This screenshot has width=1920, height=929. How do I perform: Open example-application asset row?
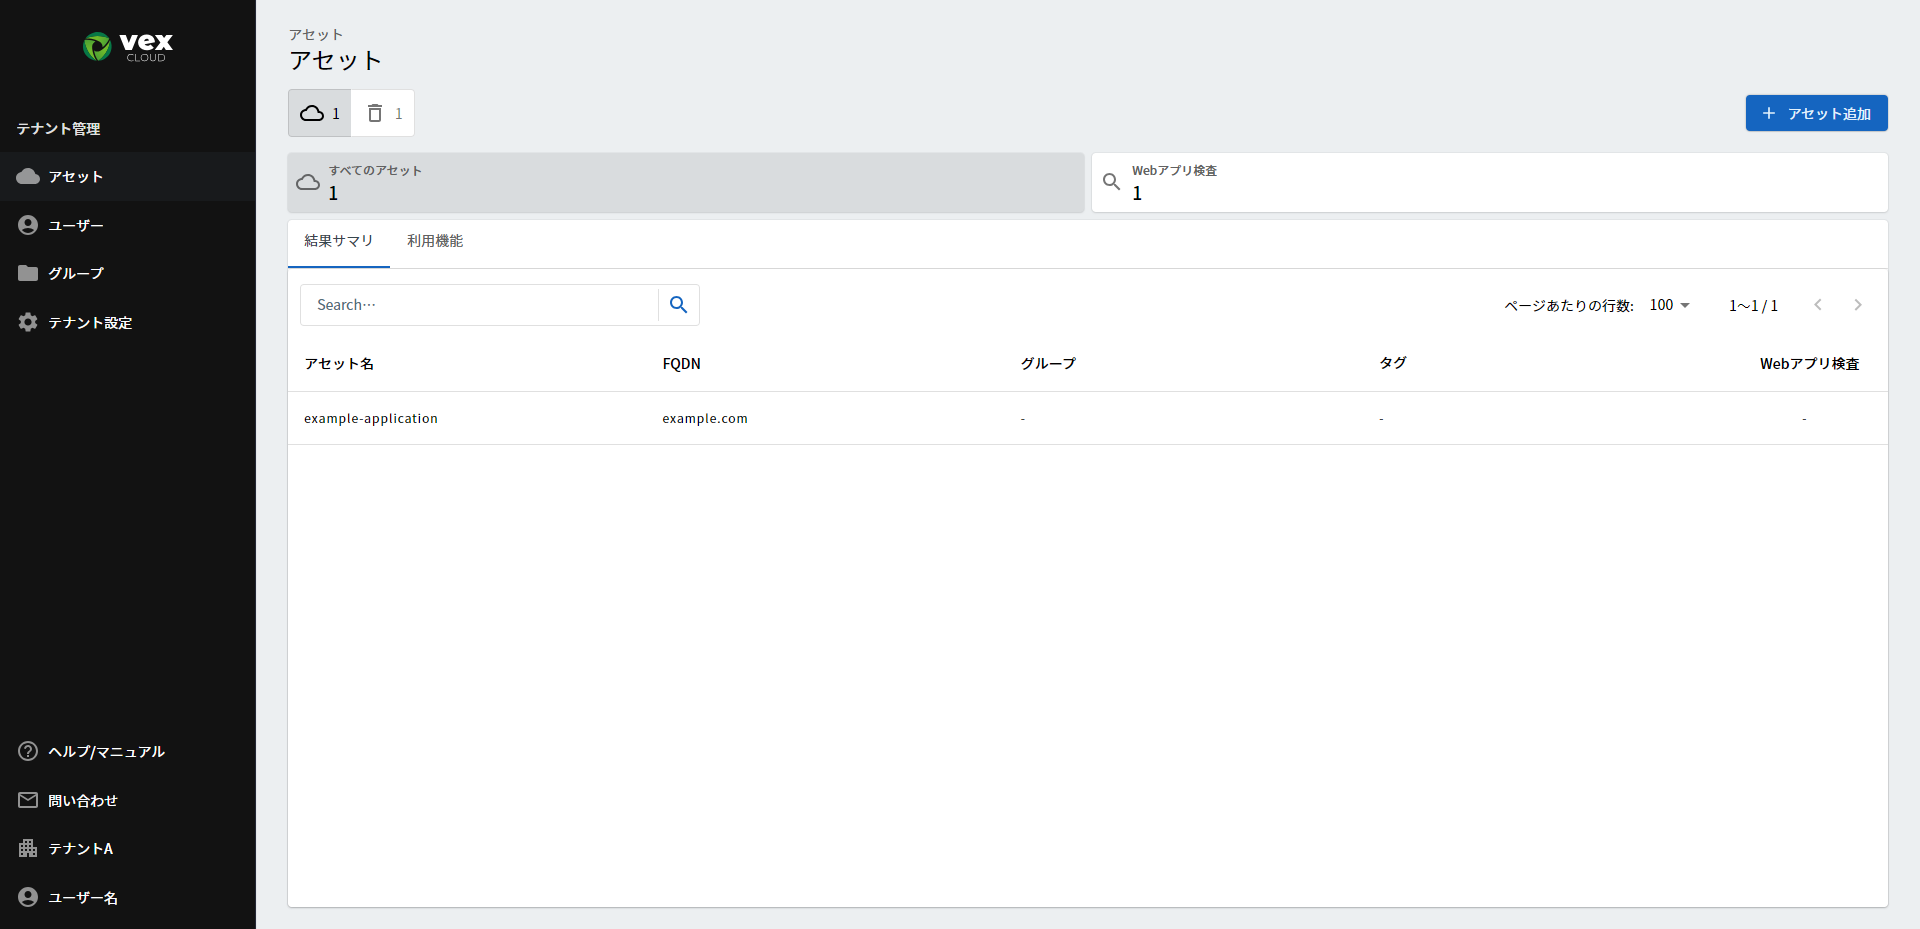(1088, 418)
